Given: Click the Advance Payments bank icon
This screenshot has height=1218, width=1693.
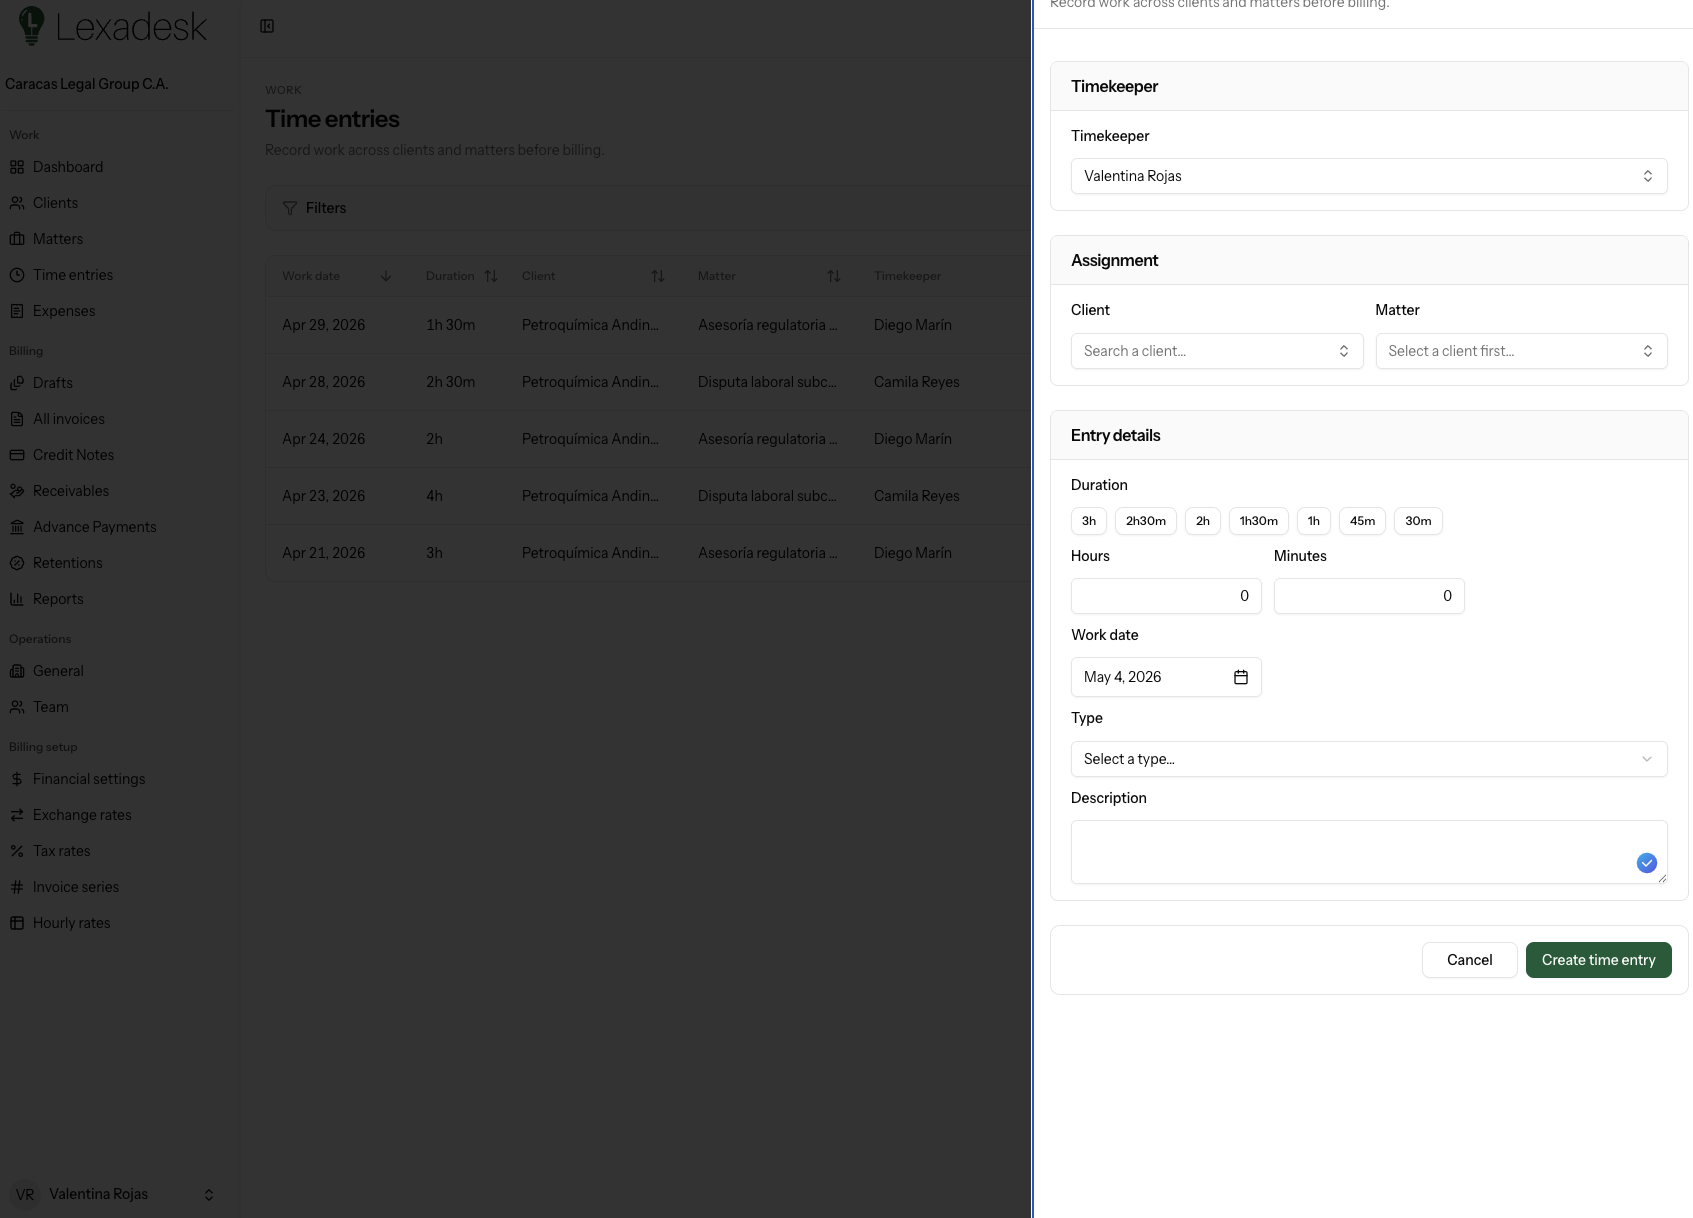Looking at the screenshot, I should tap(17, 527).
